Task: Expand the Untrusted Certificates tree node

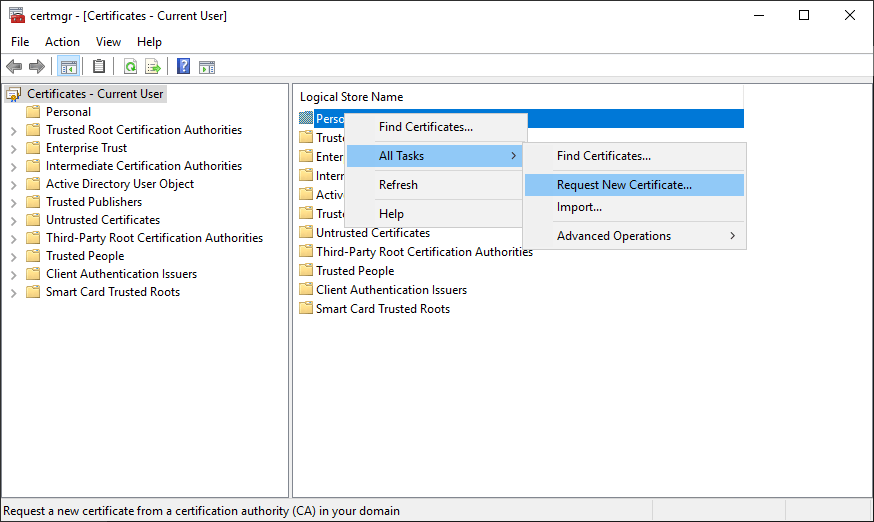Action: click(13, 220)
